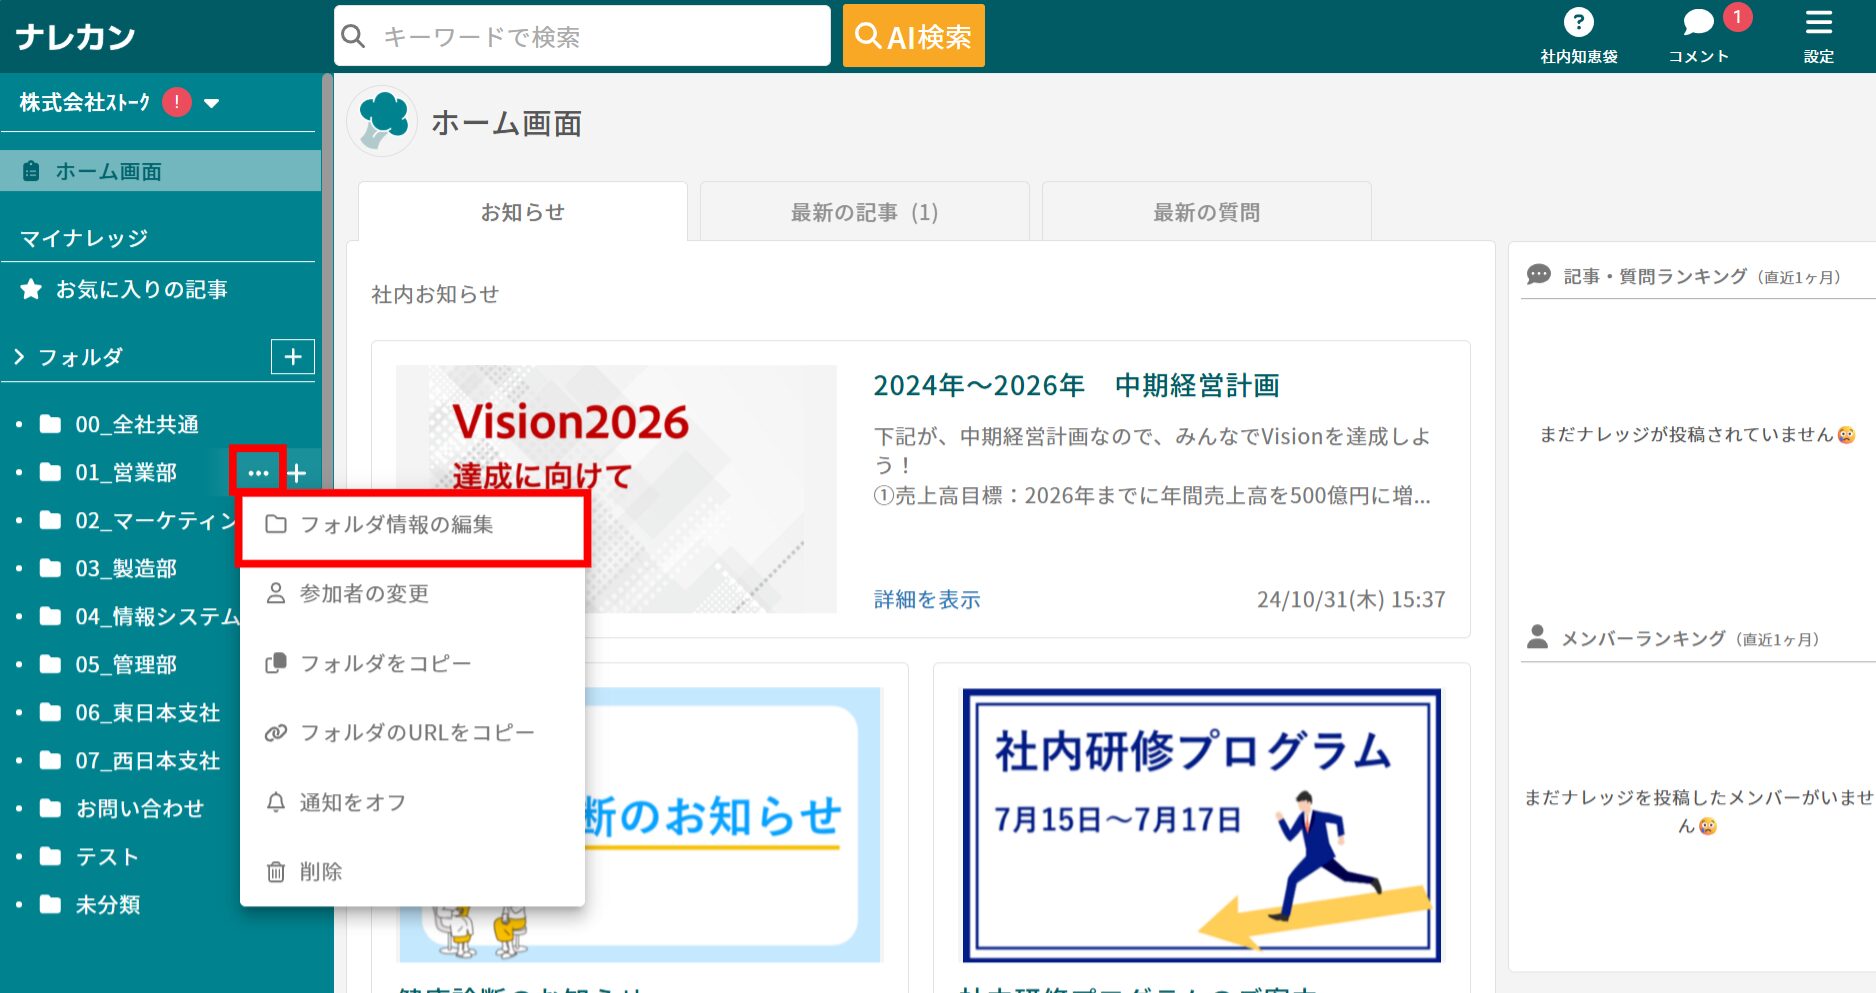Open the 07_西日本支社 folder
Screen dimensions: 1876x993
(x=147, y=760)
